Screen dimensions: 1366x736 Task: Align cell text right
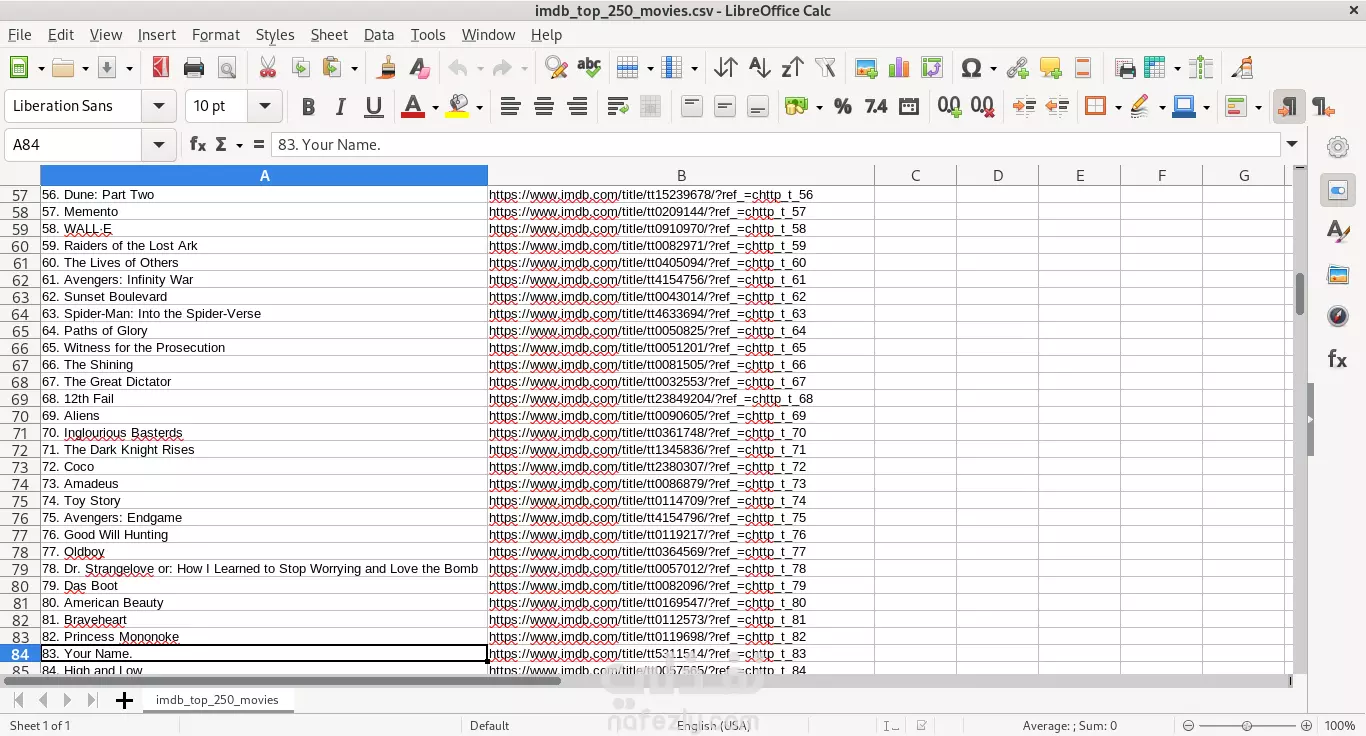577,106
